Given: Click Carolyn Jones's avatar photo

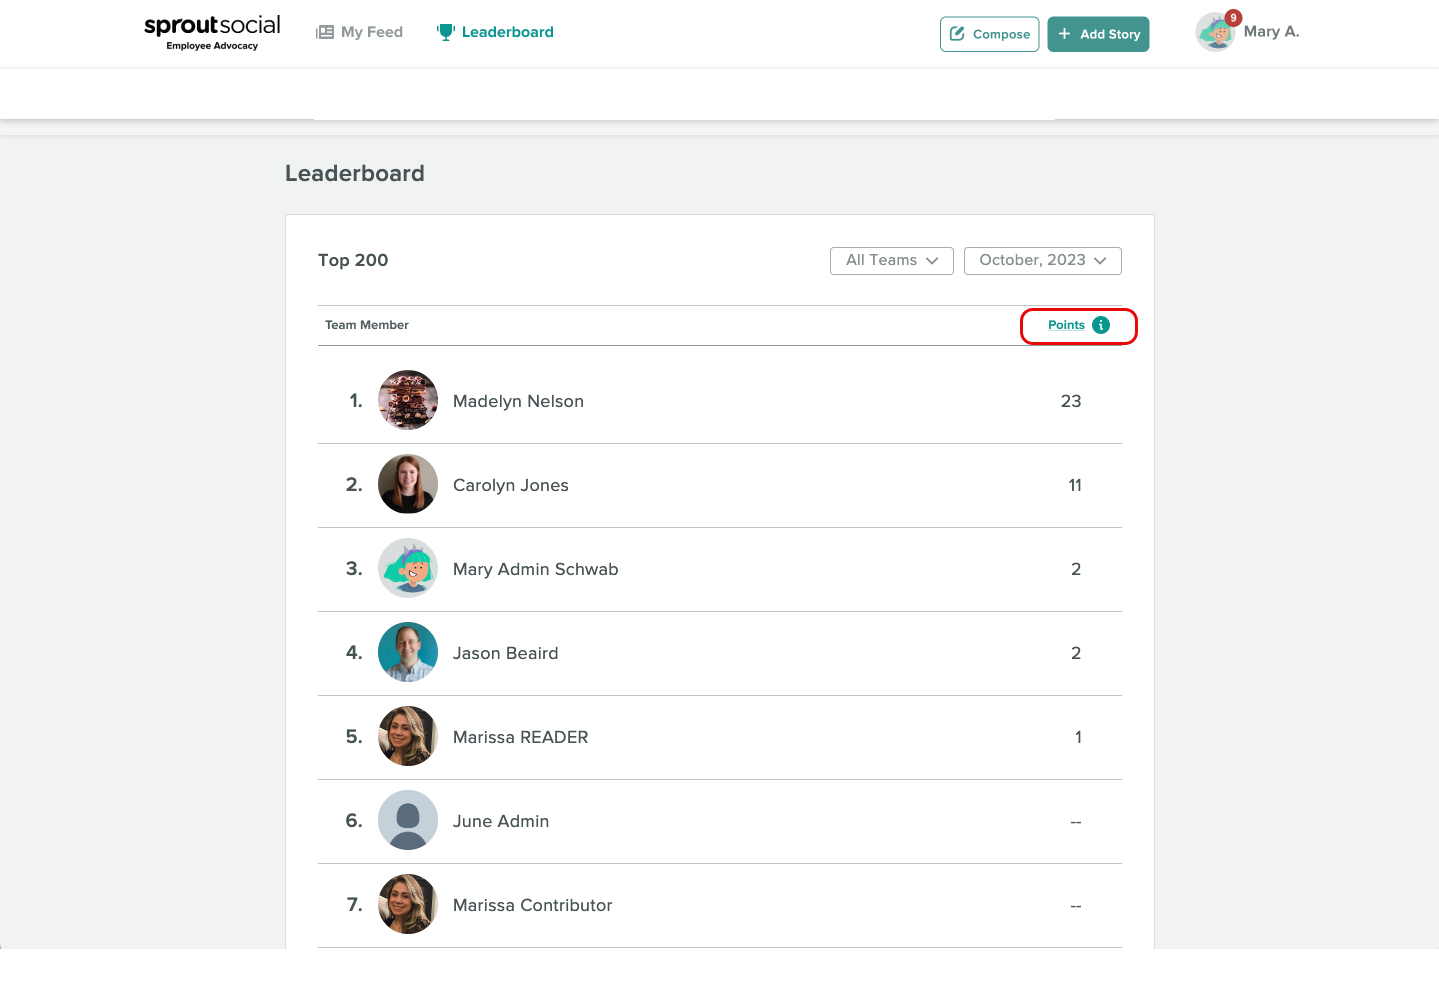Looking at the screenshot, I should pos(408,484).
